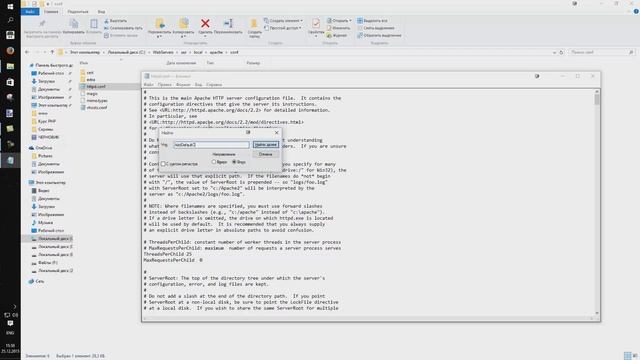Viewport: 640px width, 360px height.
Task: Select the mime.types file
Action: click(96, 100)
